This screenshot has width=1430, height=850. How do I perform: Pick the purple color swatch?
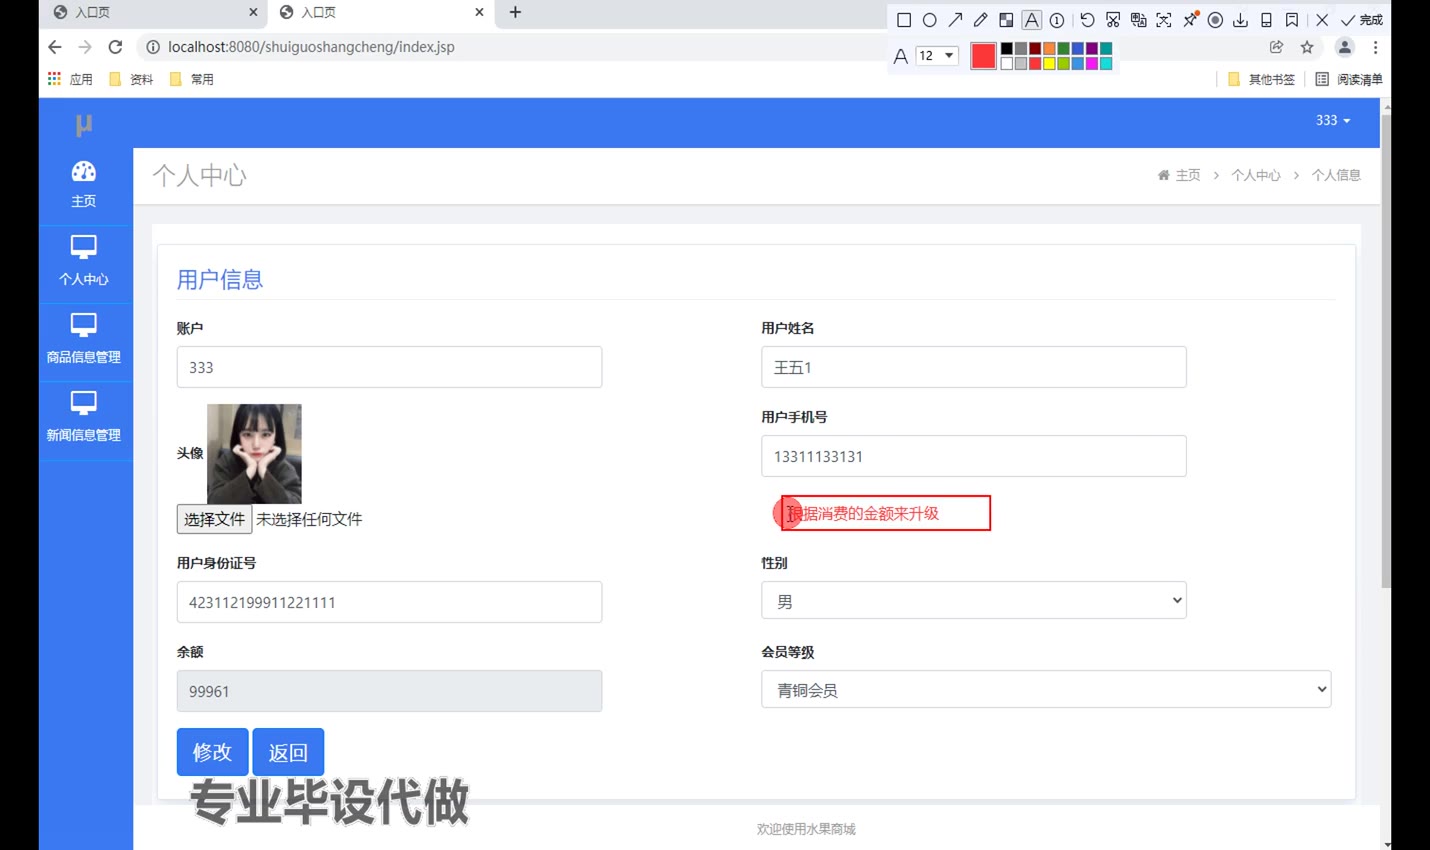tap(1091, 48)
